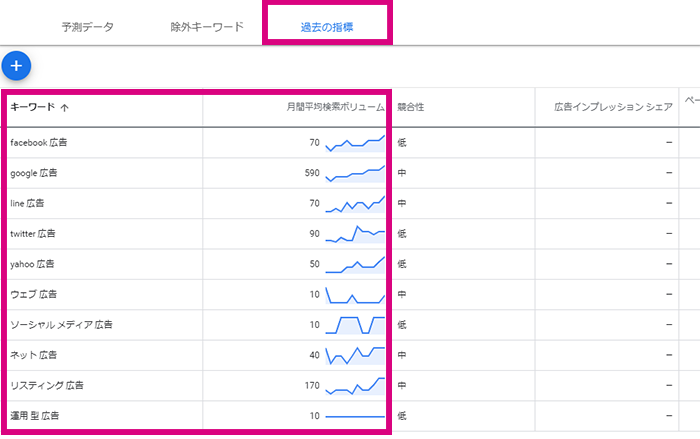Select the yahoo 広告 keyword
Screen dimensions: 700x439
(32, 264)
